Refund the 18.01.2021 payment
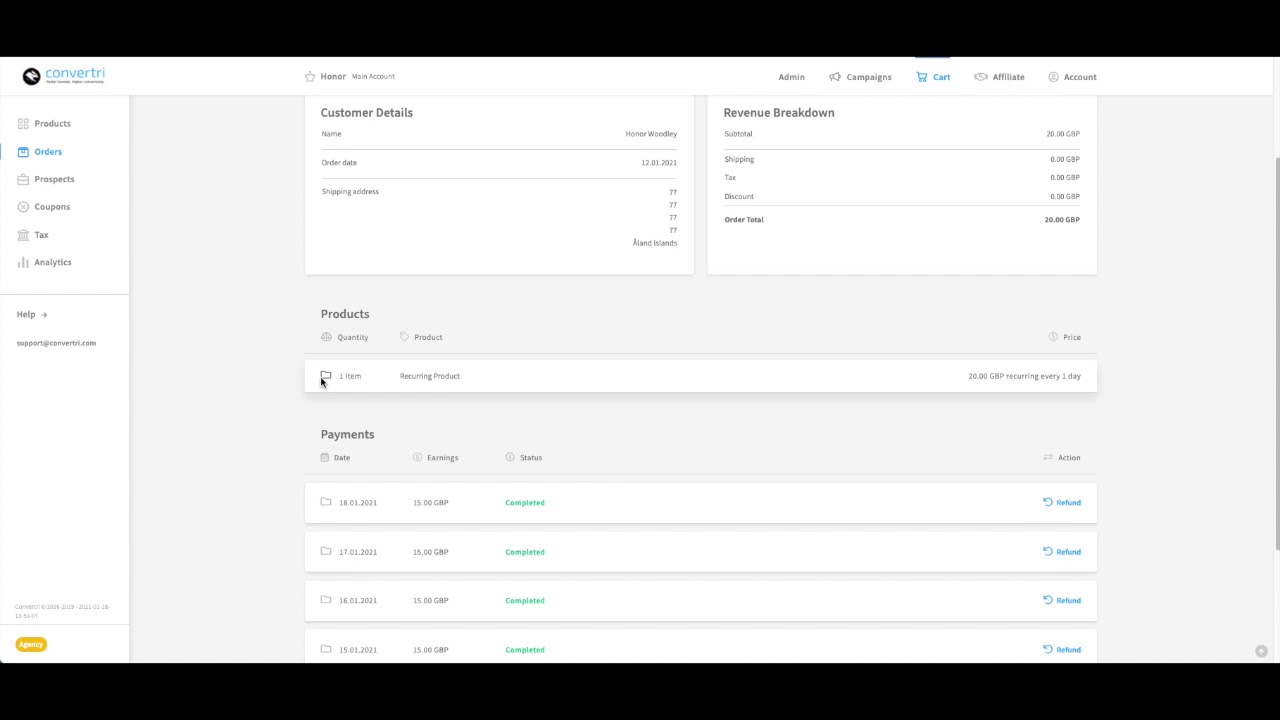 click(1062, 503)
